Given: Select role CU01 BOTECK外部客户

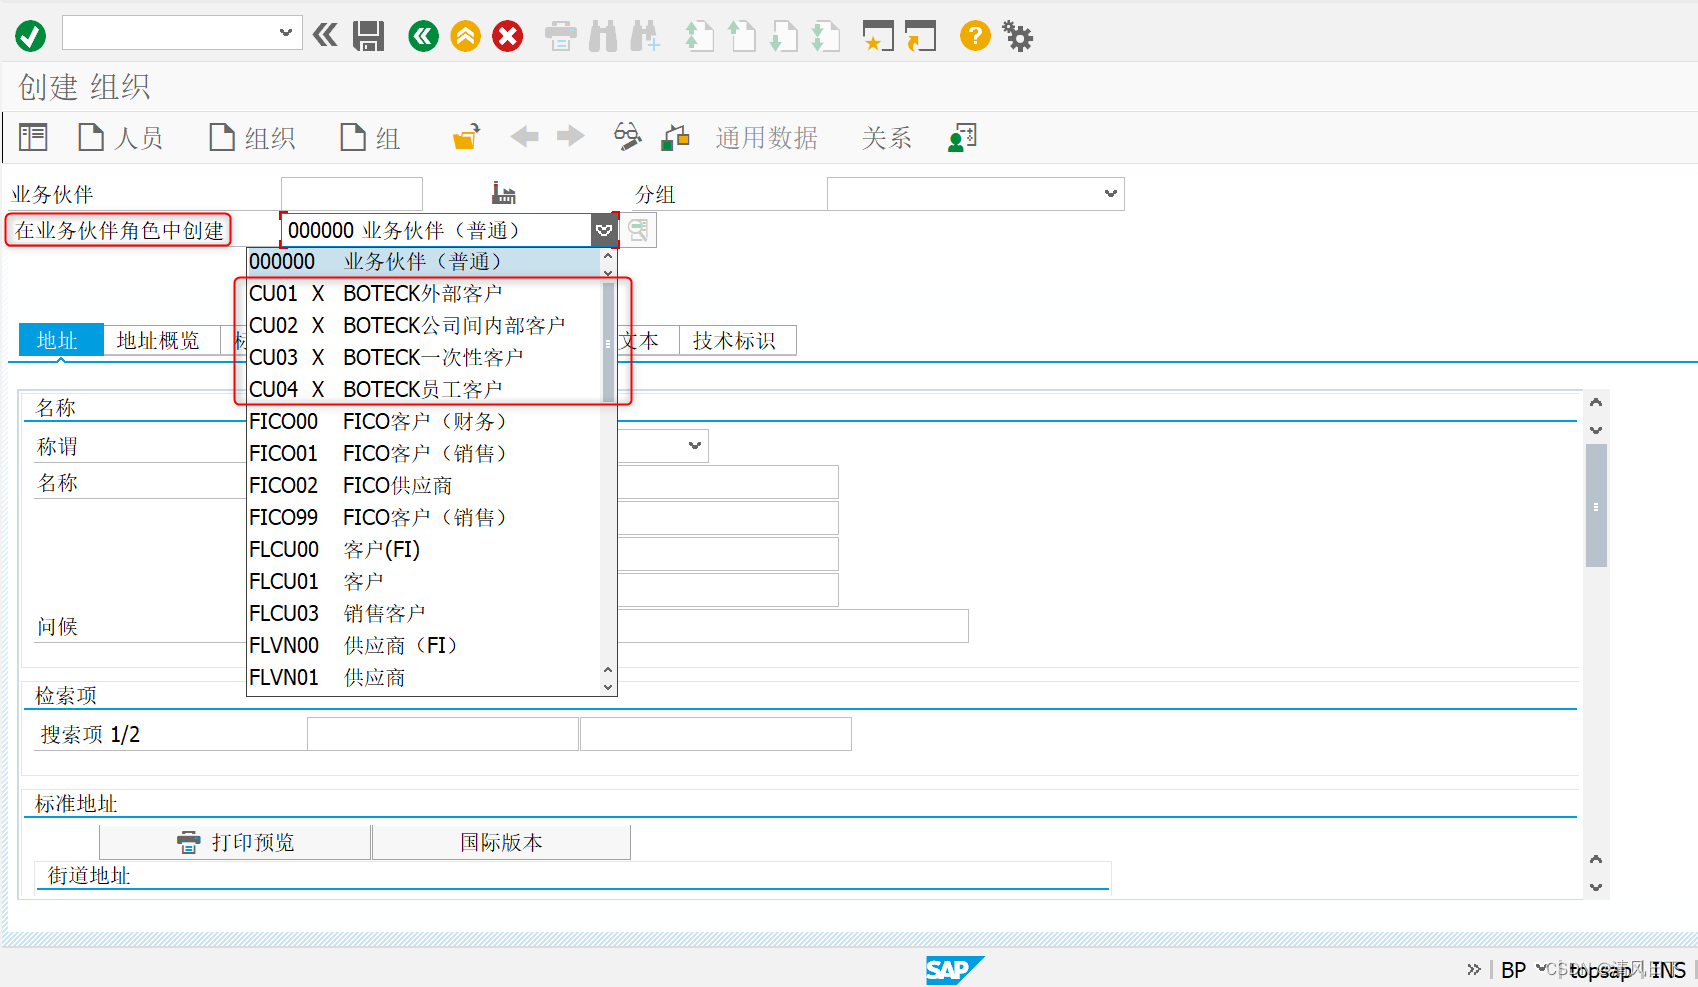Looking at the screenshot, I should point(424,294).
